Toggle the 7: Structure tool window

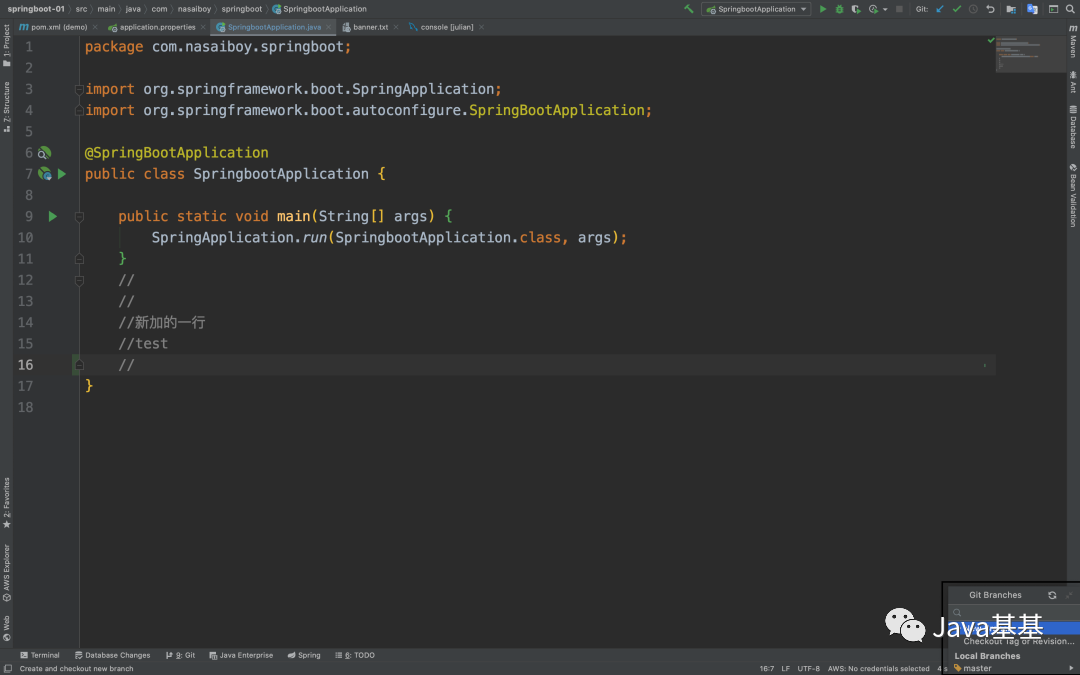tap(7, 107)
